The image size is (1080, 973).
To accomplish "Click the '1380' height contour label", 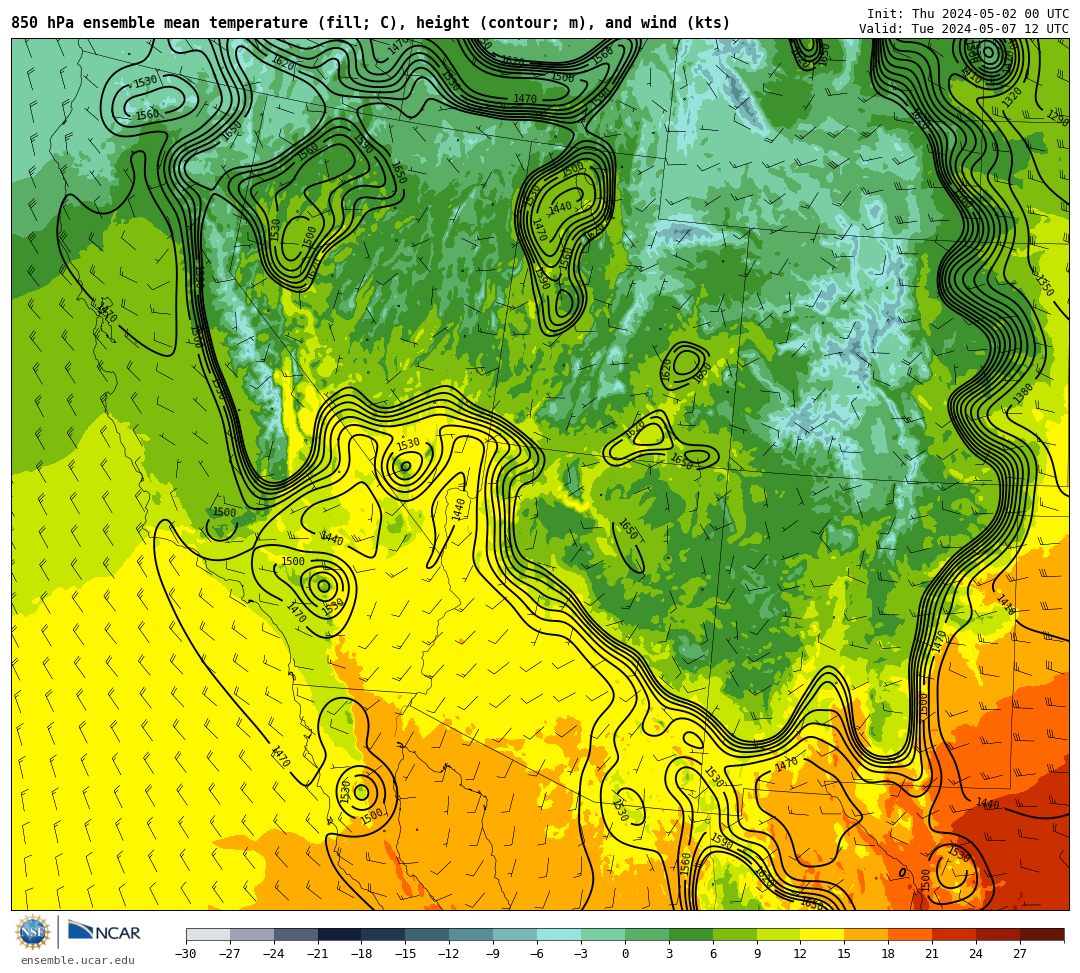I will [x=1024, y=393].
